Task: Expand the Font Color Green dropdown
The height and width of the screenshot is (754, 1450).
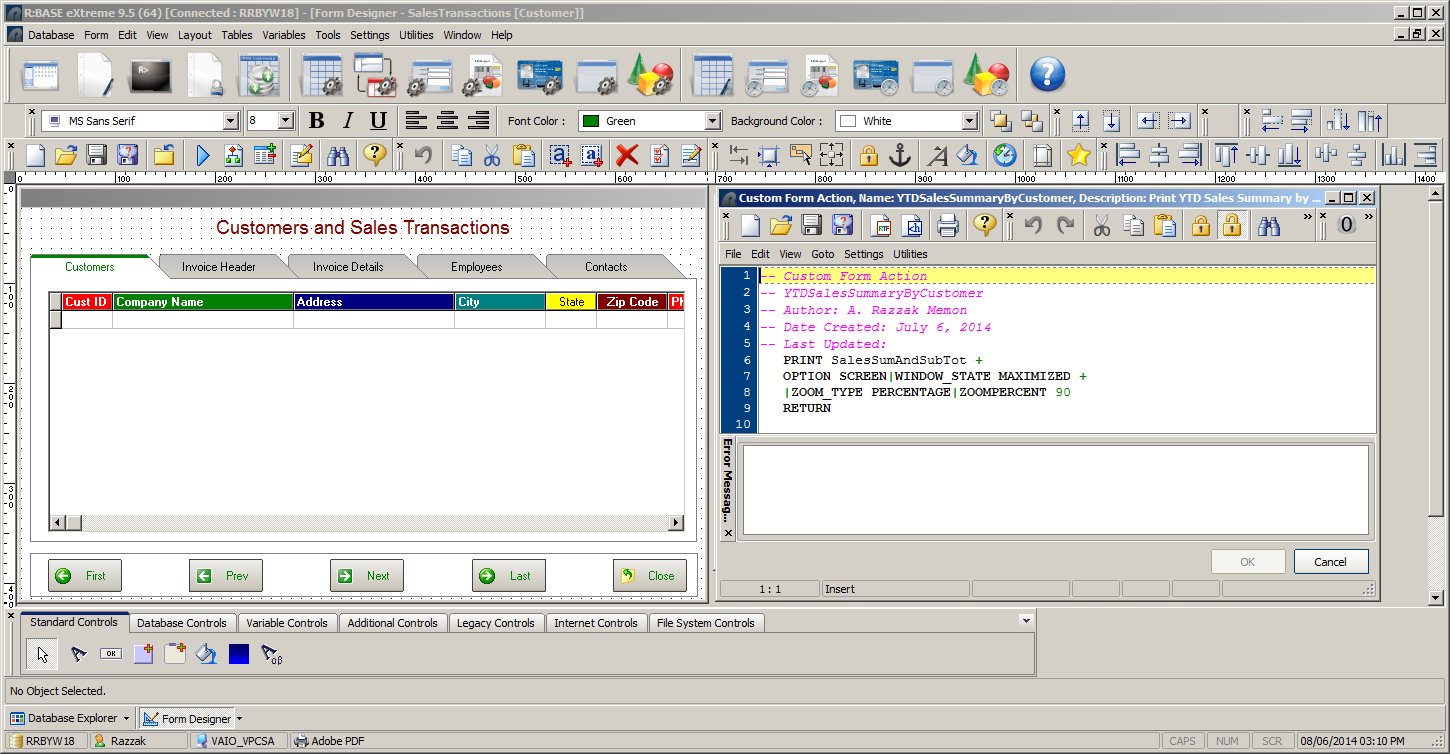Action: click(712, 121)
